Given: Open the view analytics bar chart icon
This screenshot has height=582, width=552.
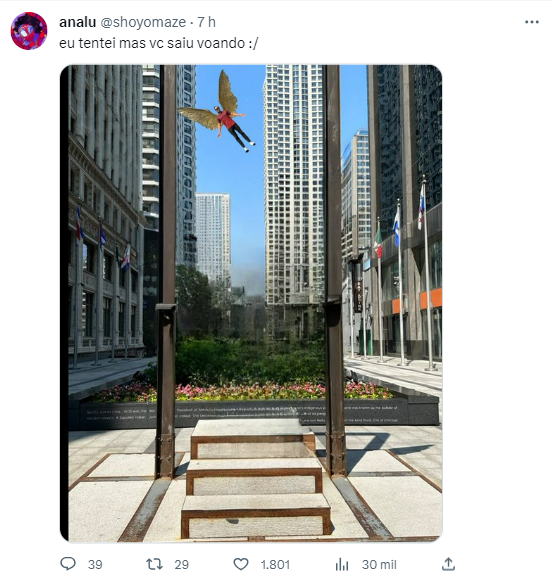Looking at the screenshot, I should [x=342, y=565].
